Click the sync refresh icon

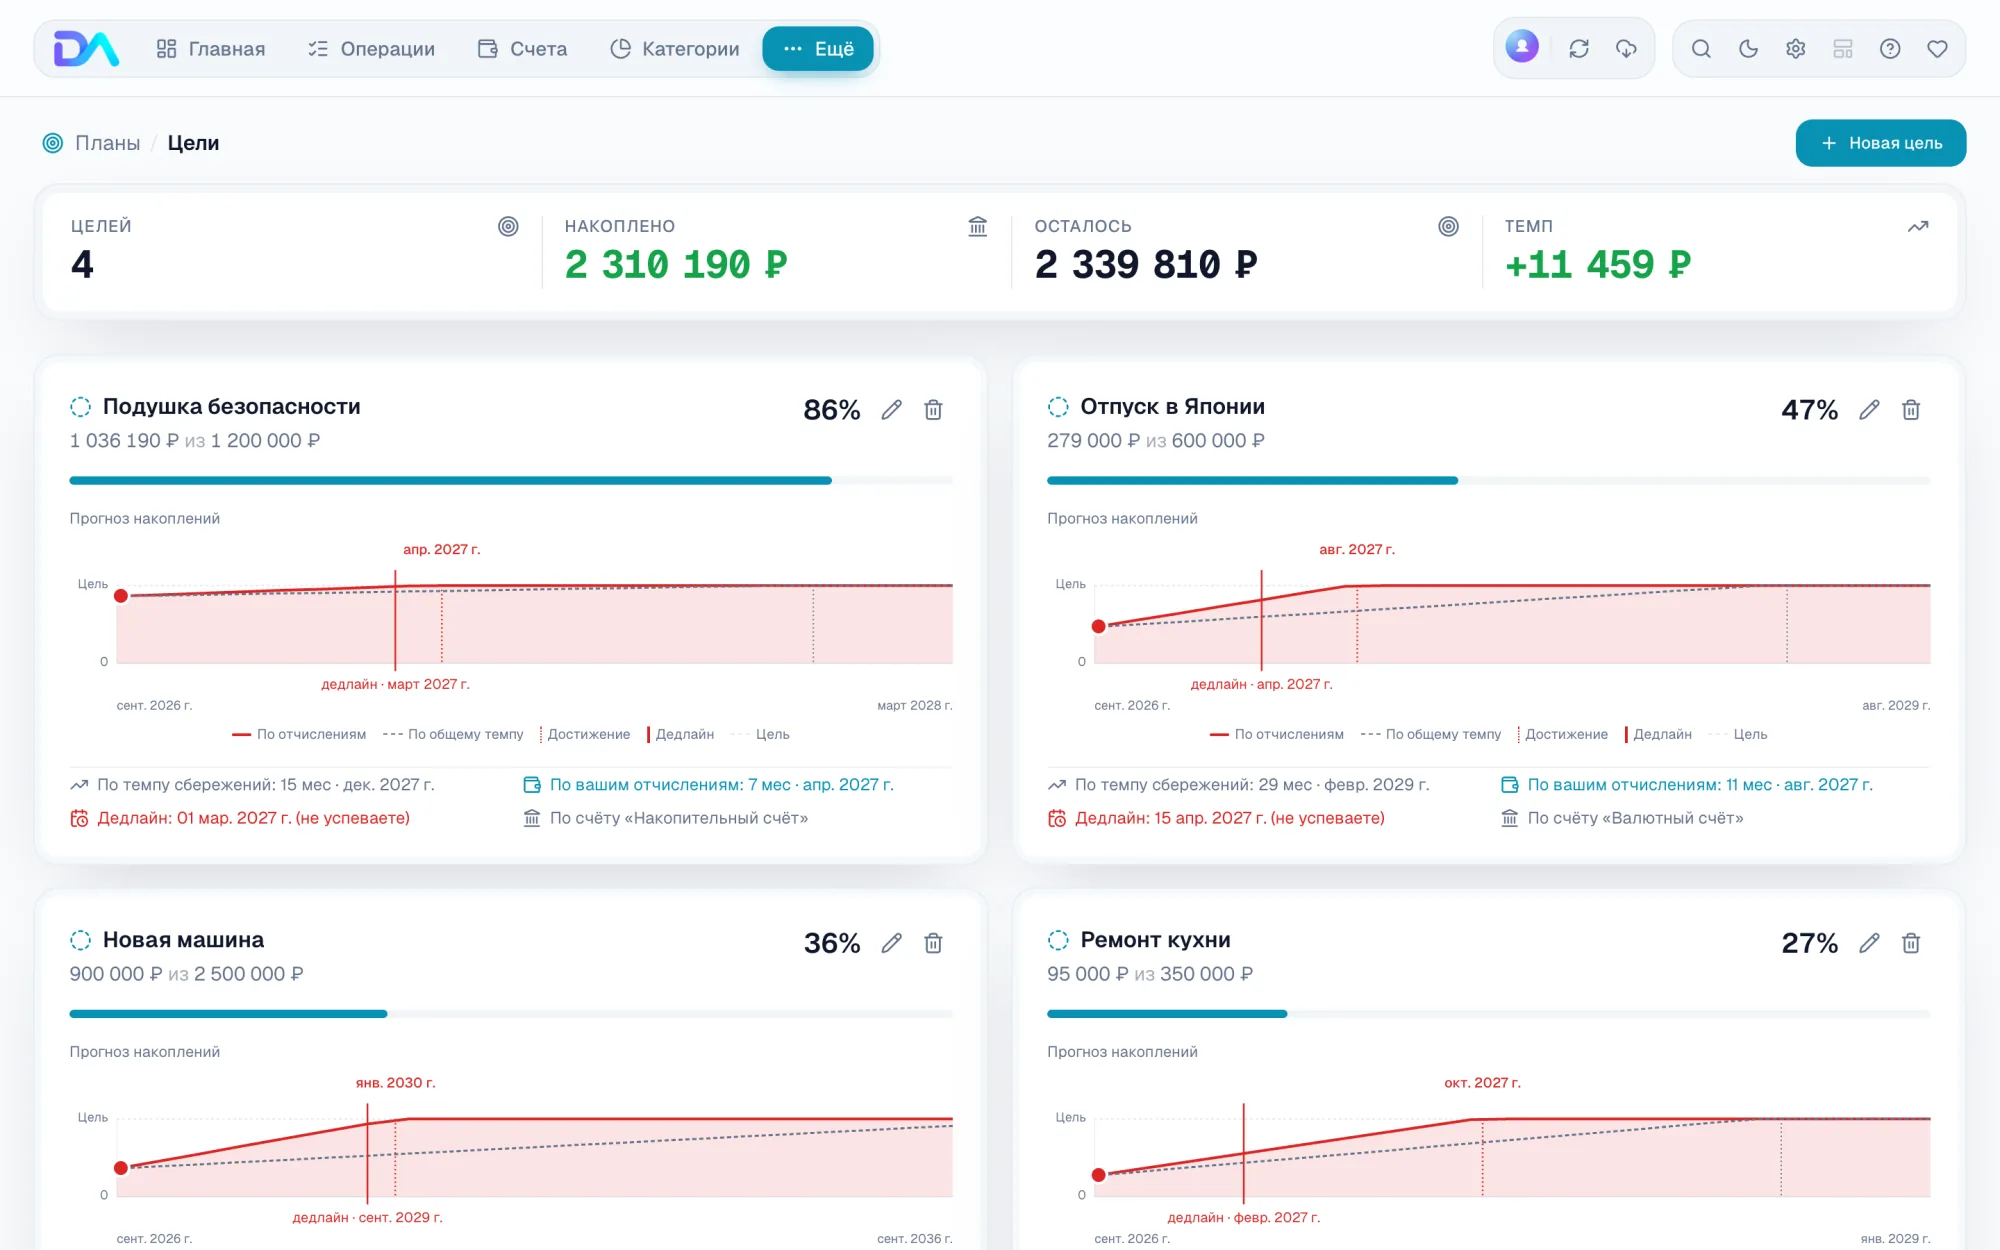point(1579,49)
